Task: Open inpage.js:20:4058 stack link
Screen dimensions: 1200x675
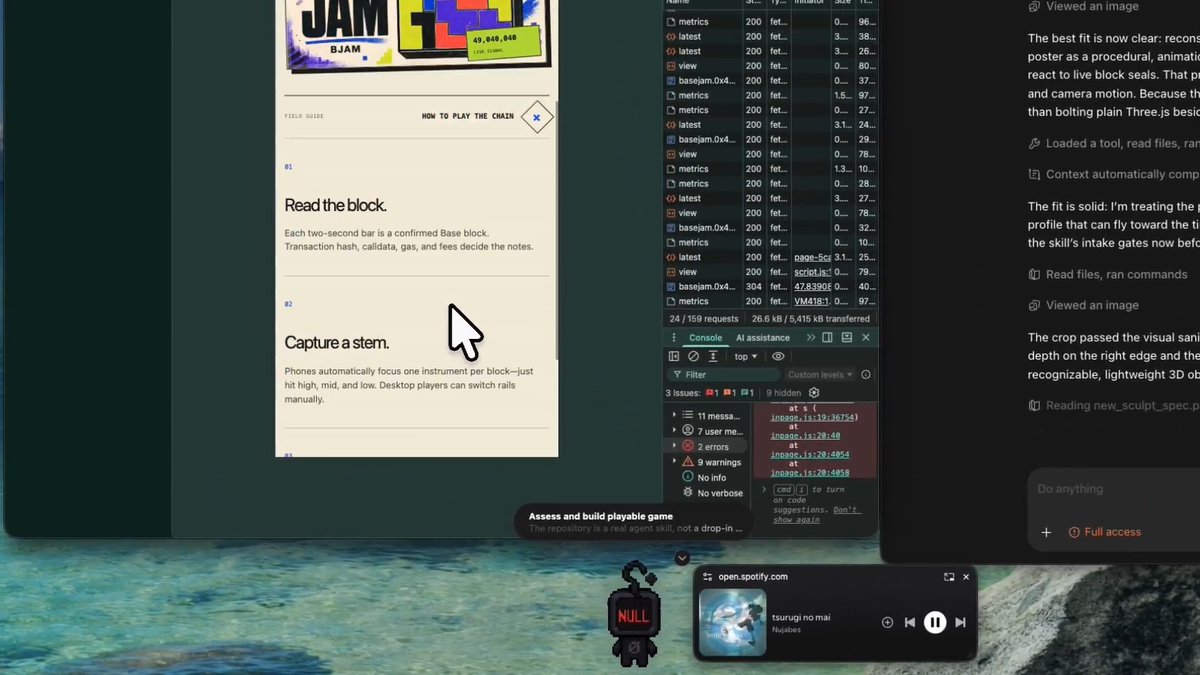Action: click(x=809, y=472)
